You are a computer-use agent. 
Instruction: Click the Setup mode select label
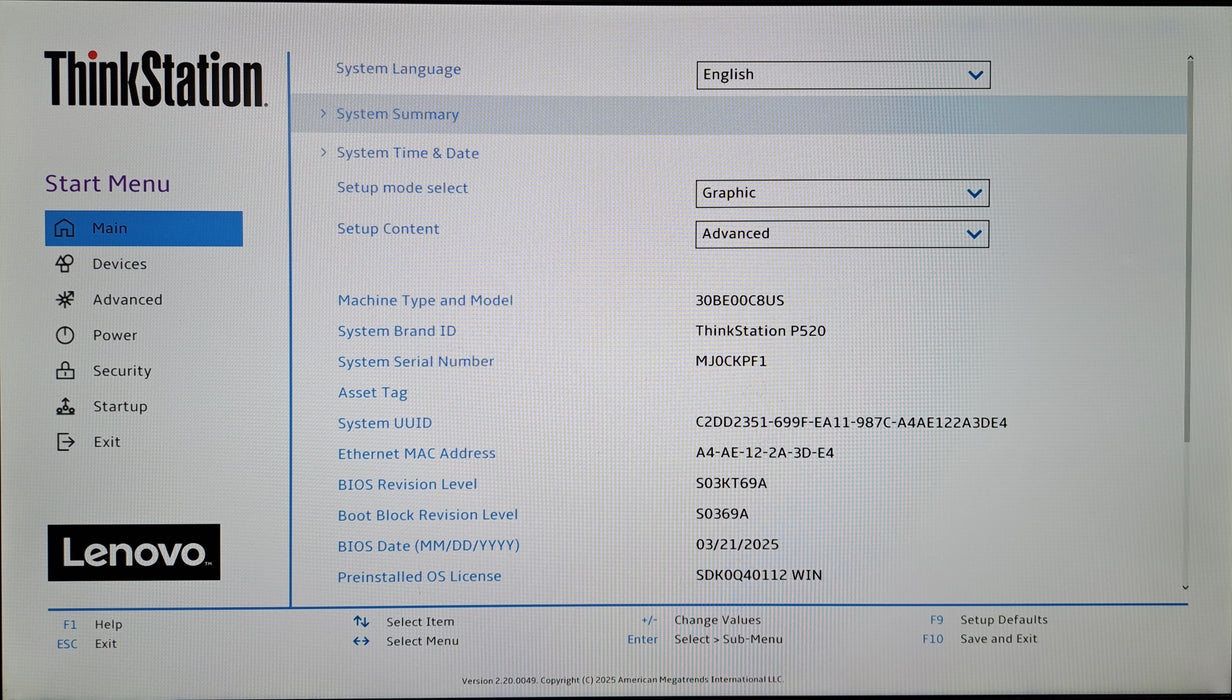click(402, 188)
